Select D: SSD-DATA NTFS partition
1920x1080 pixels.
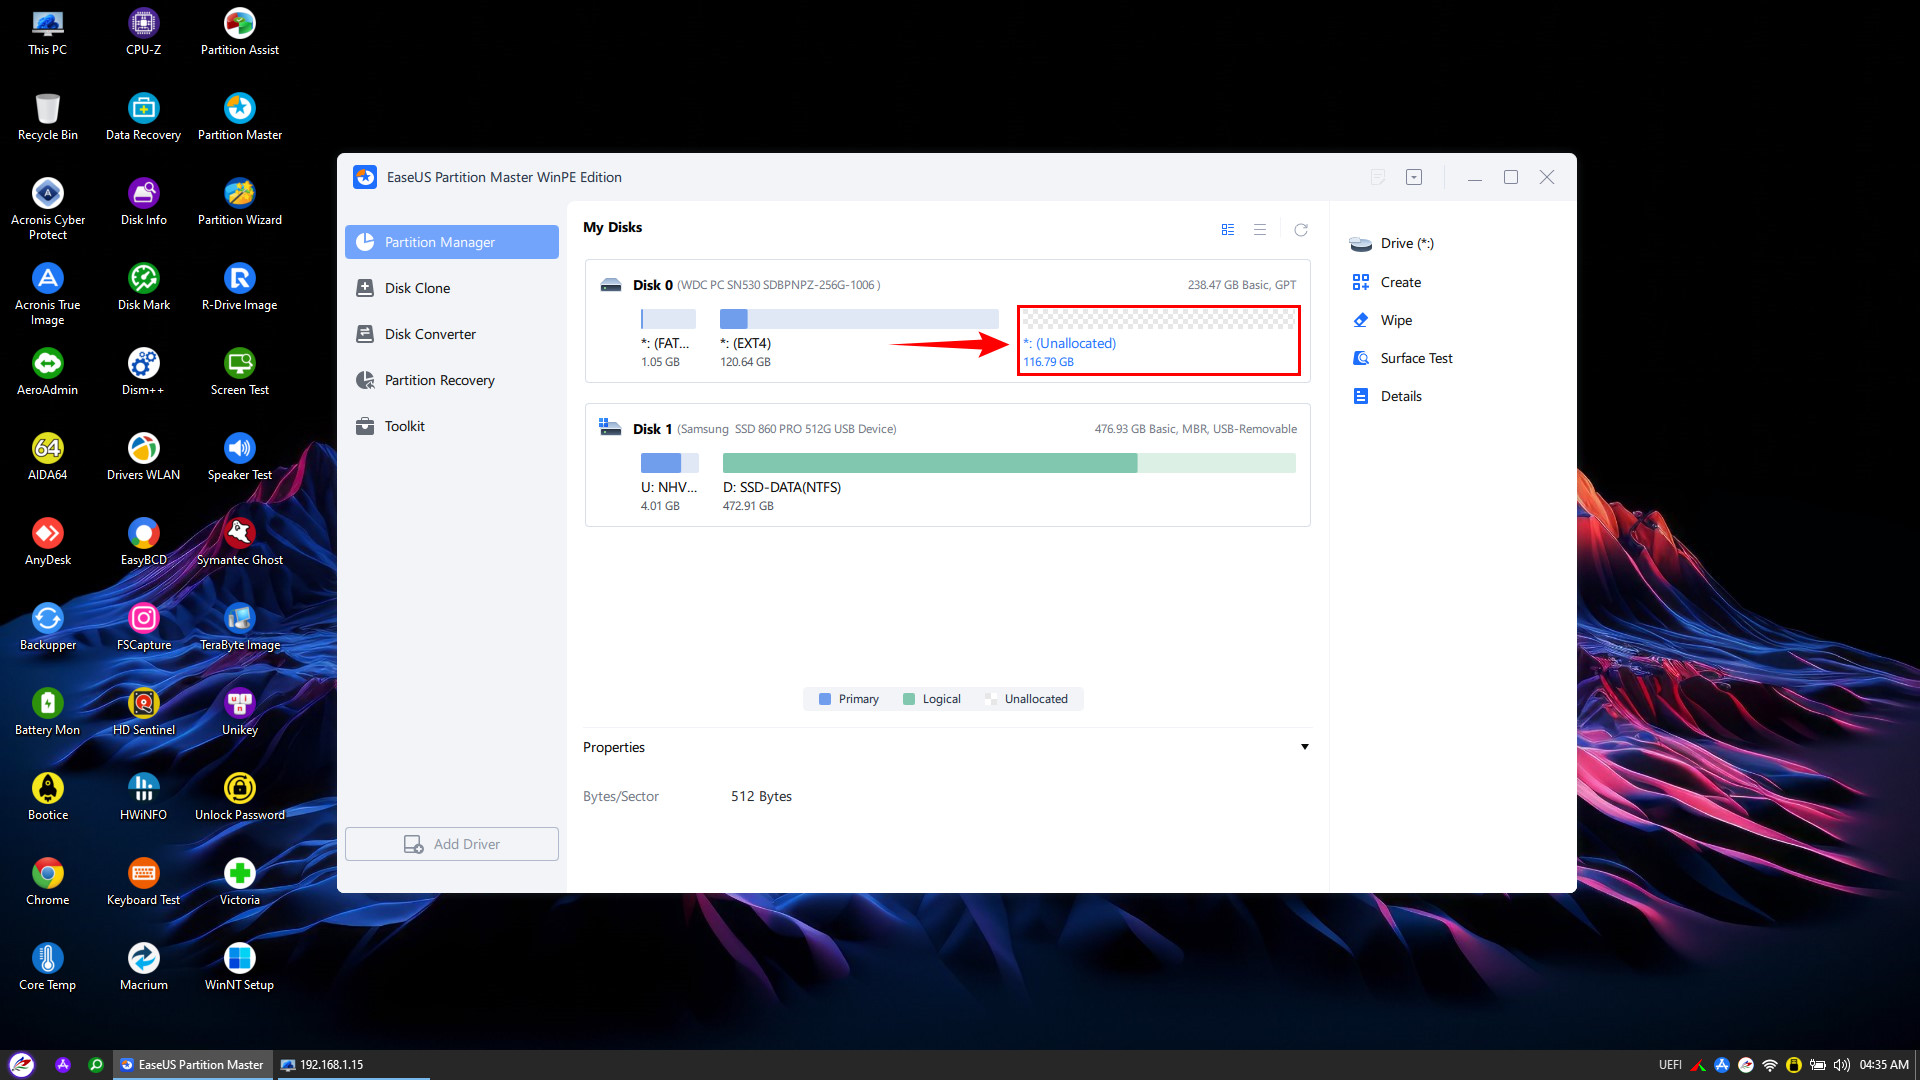[x=1008, y=463]
